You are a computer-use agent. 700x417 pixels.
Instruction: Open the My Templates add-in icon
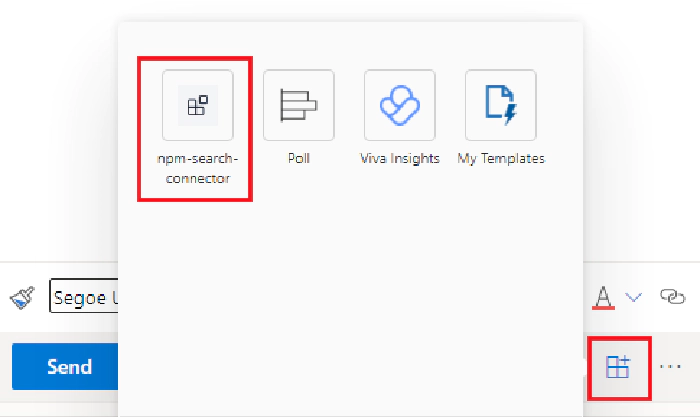[500, 105]
